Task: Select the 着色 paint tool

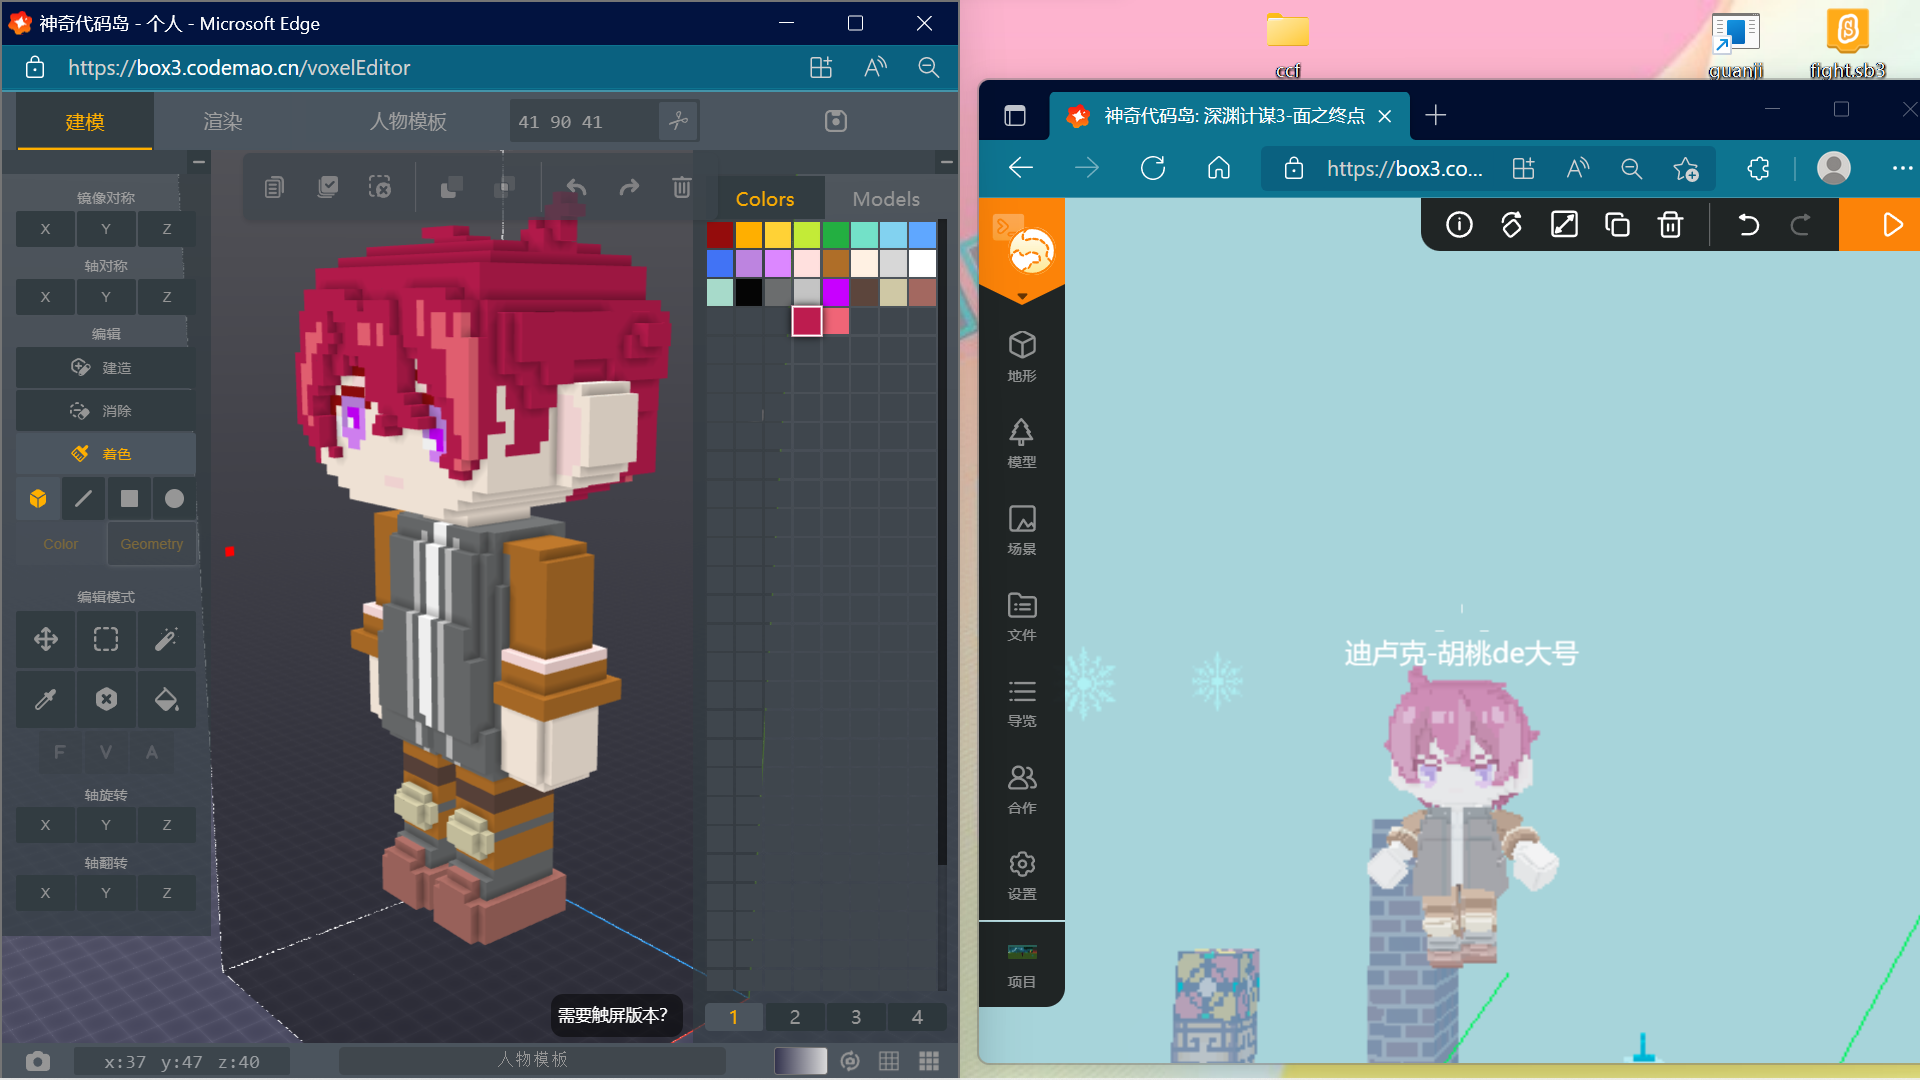Action: pyautogui.click(x=105, y=454)
